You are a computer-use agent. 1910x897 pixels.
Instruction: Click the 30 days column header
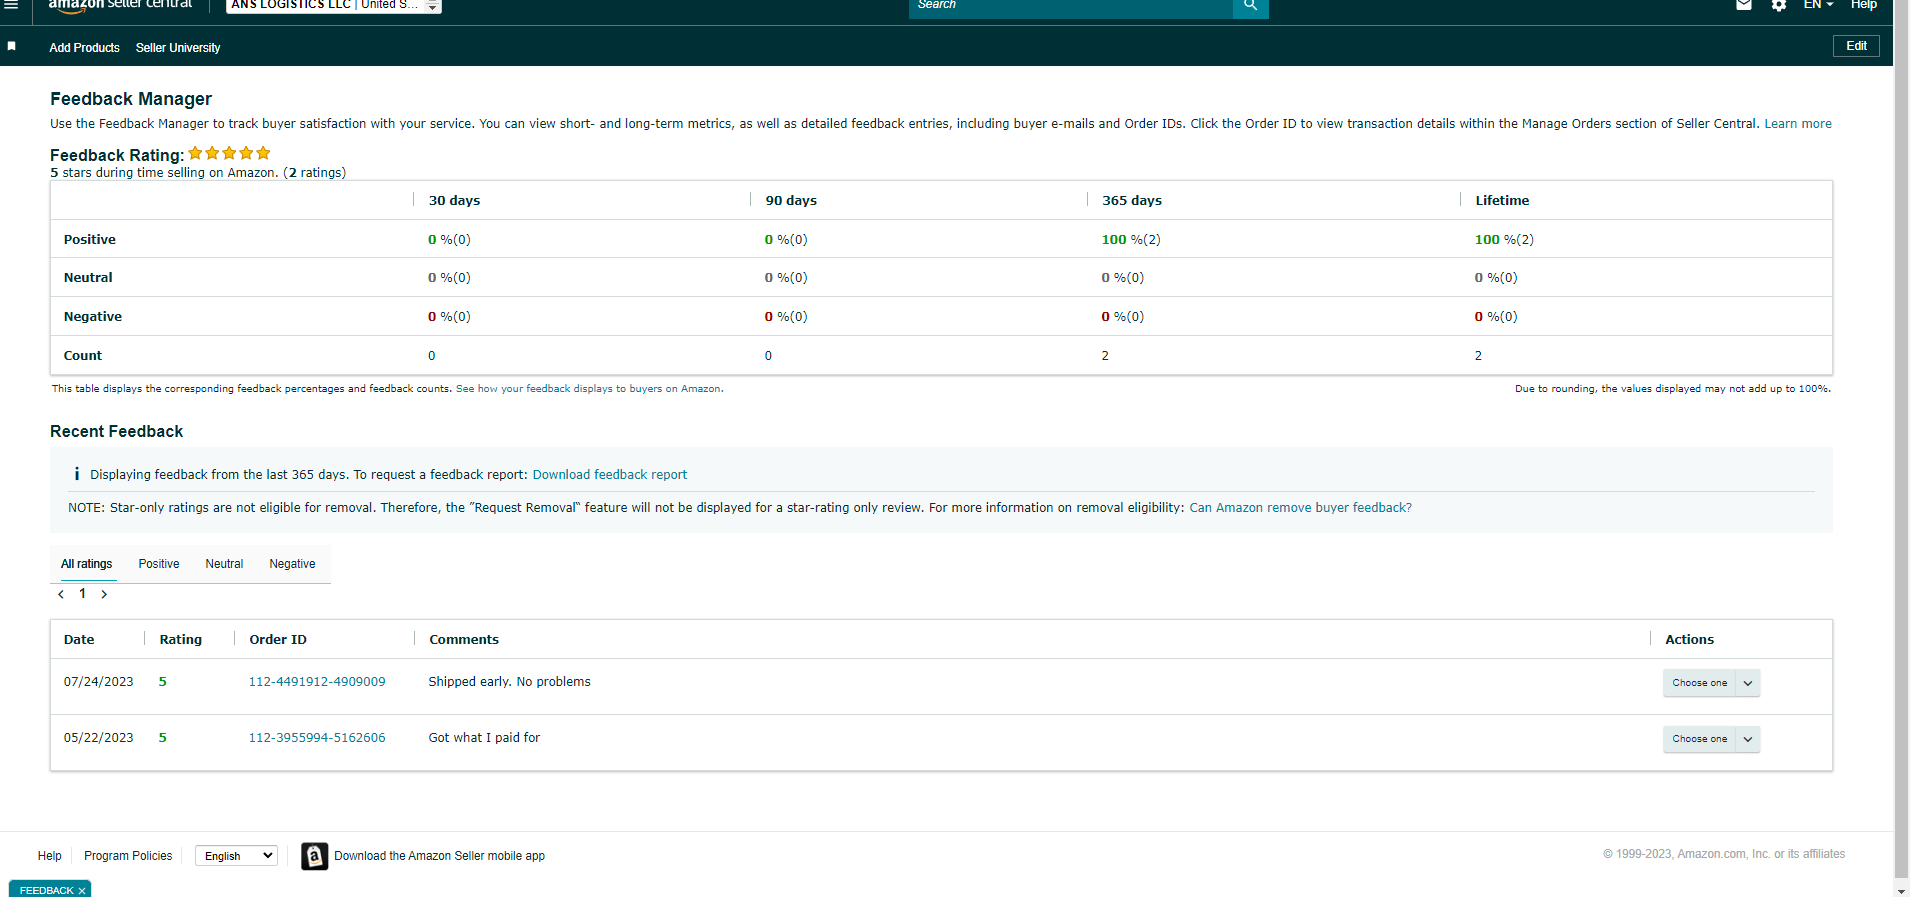(454, 201)
